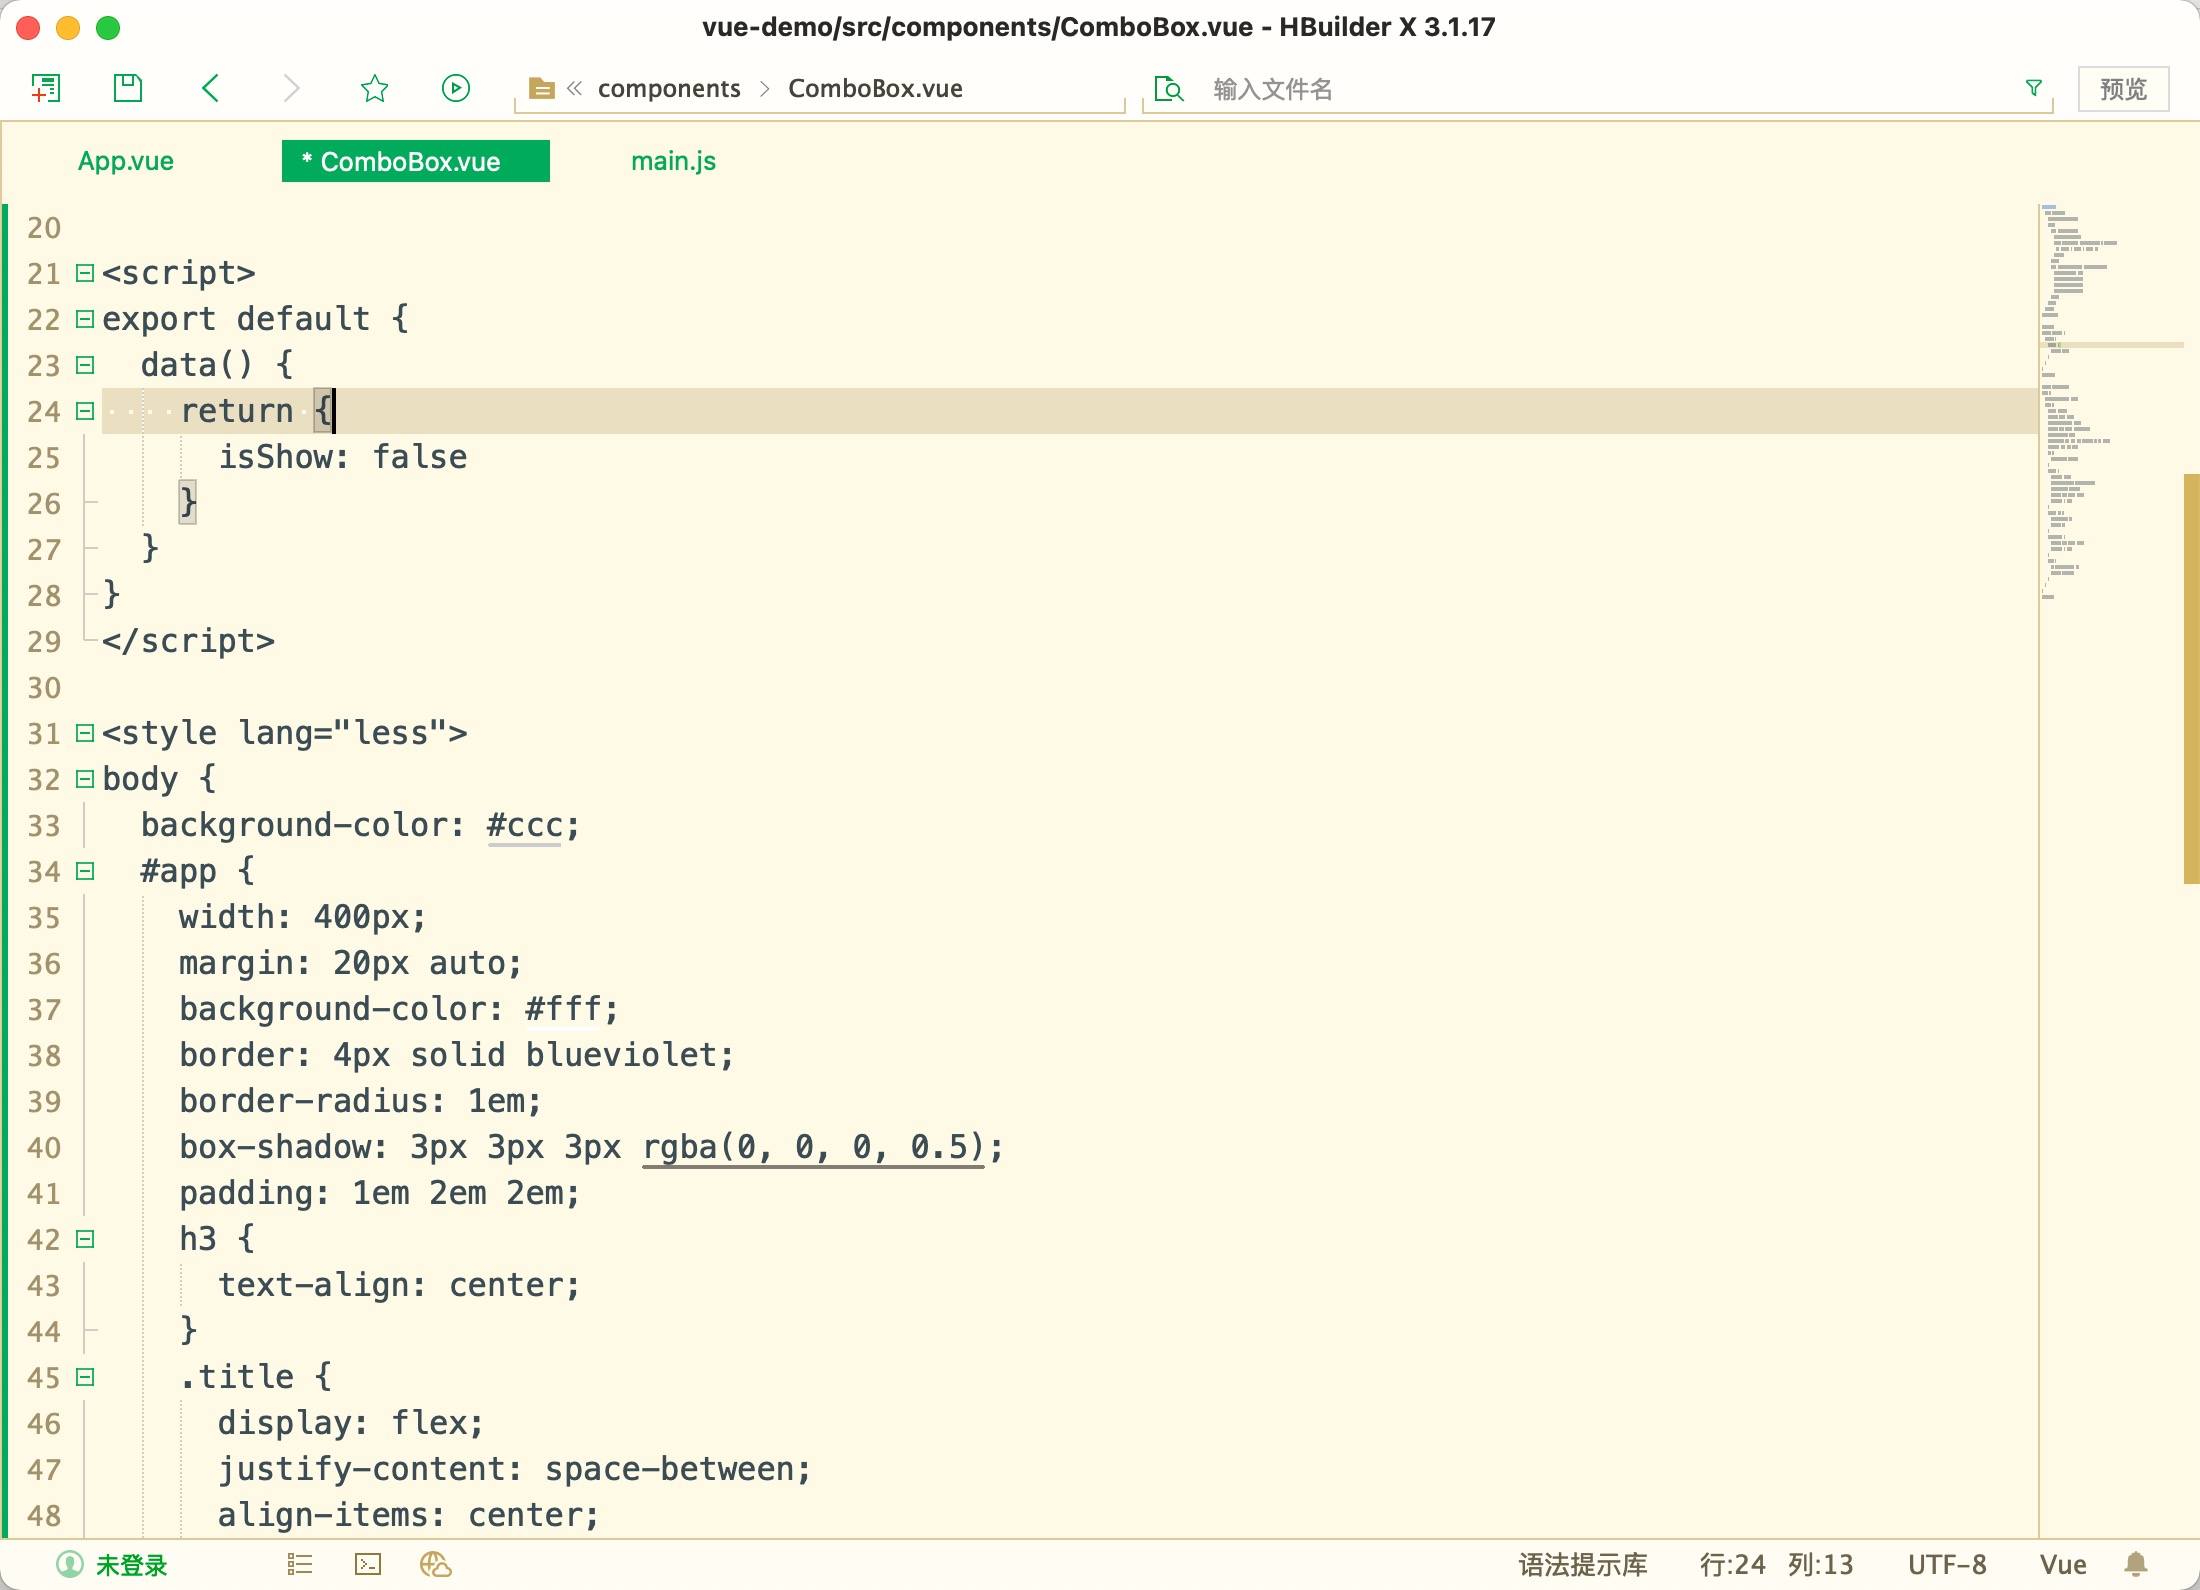Click the 预览 preview button
Screen dimensions: 2200x1590
(2122, 89)
